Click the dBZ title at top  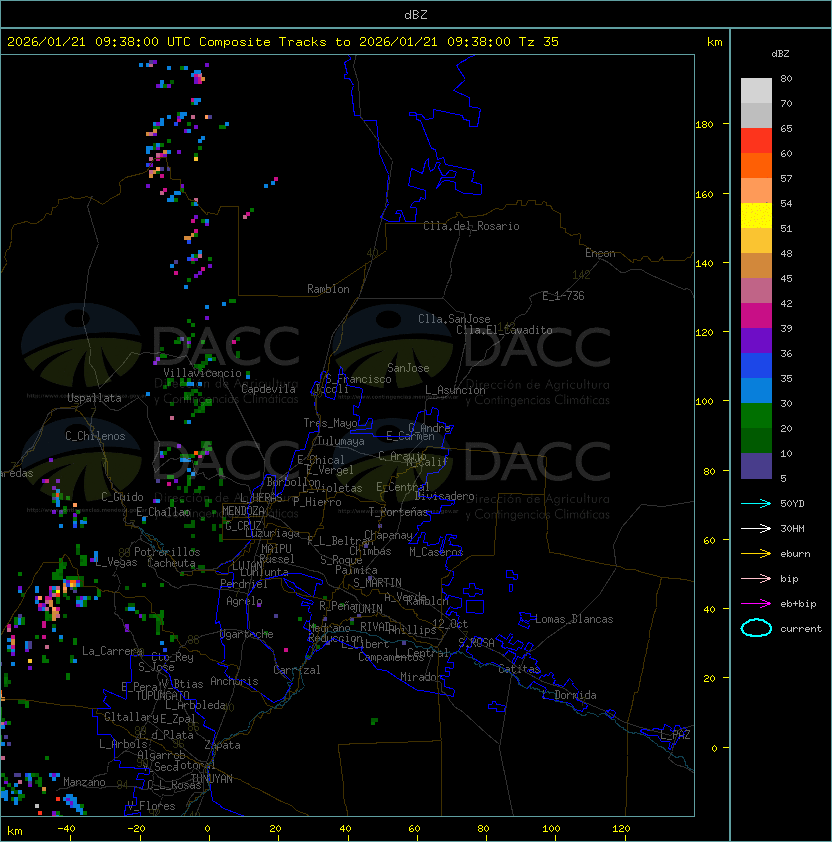point(416,14)
